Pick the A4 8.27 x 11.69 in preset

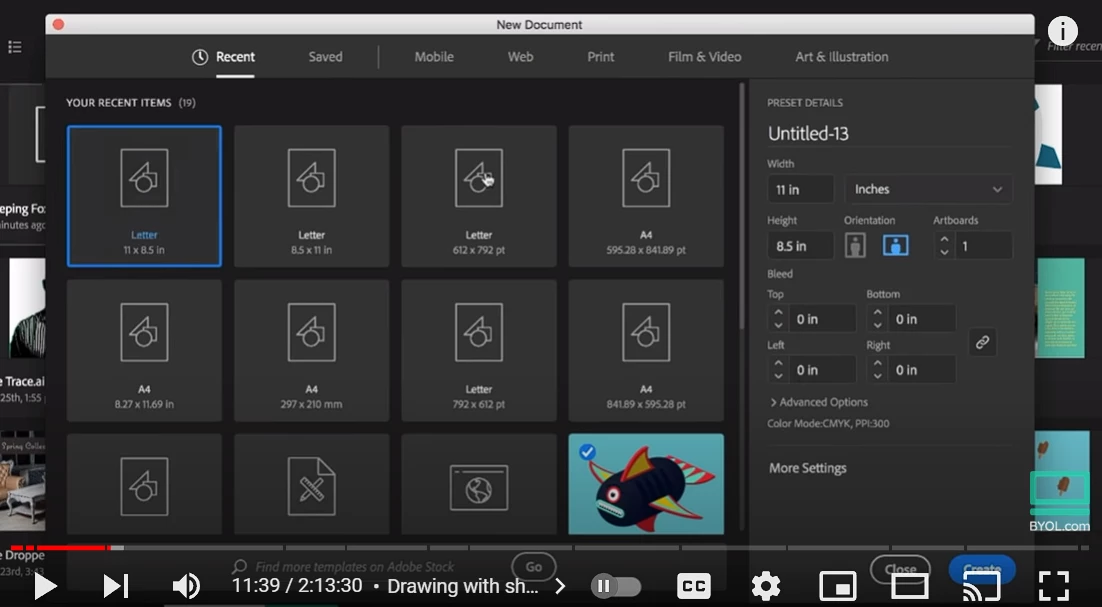144,351
